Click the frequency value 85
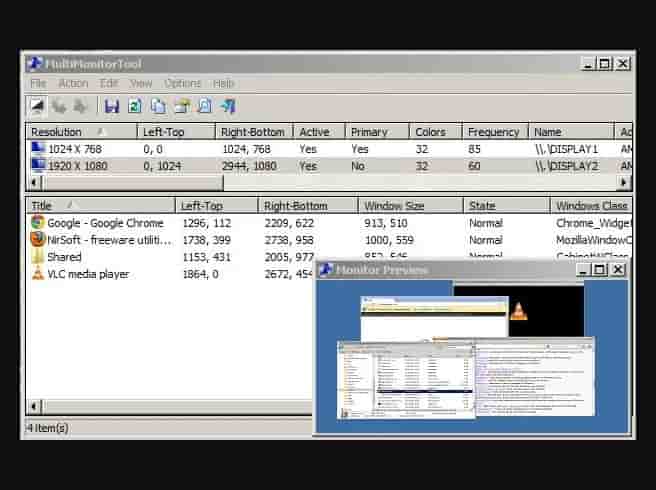656x490 pixels. [x=474, y=149]
